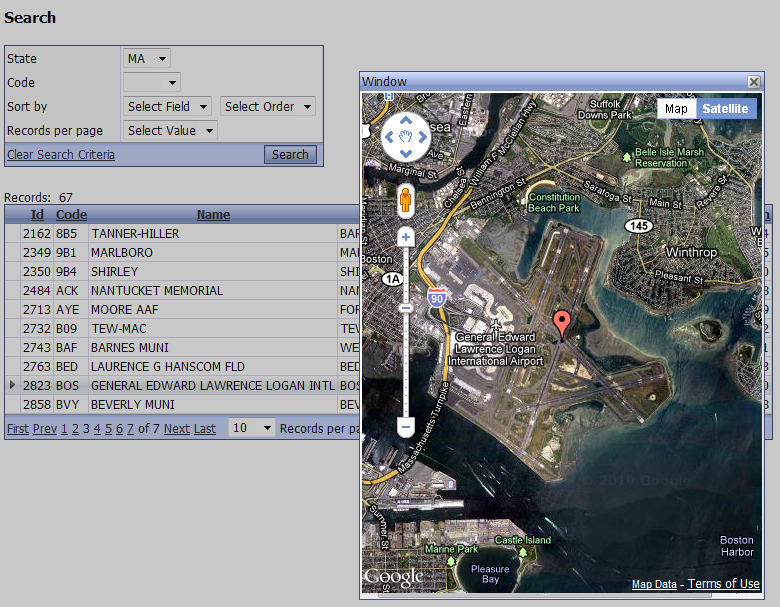Sort the table by Name column
The width and height of the screenshot is (780, 607).
click(x=213, y=214)
